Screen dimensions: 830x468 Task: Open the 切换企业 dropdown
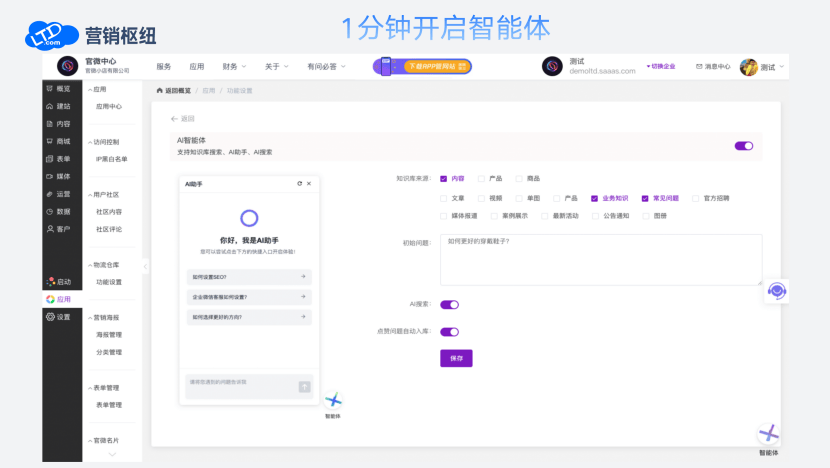pos(661,67)
